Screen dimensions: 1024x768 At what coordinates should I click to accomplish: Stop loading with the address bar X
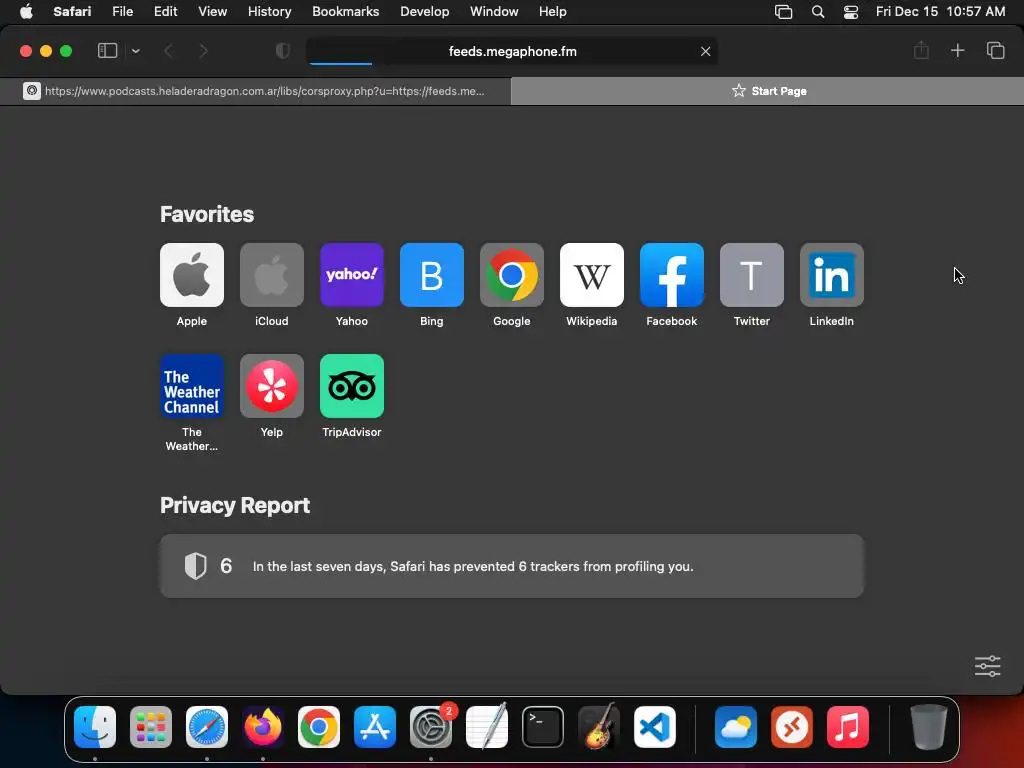[705, 51]
